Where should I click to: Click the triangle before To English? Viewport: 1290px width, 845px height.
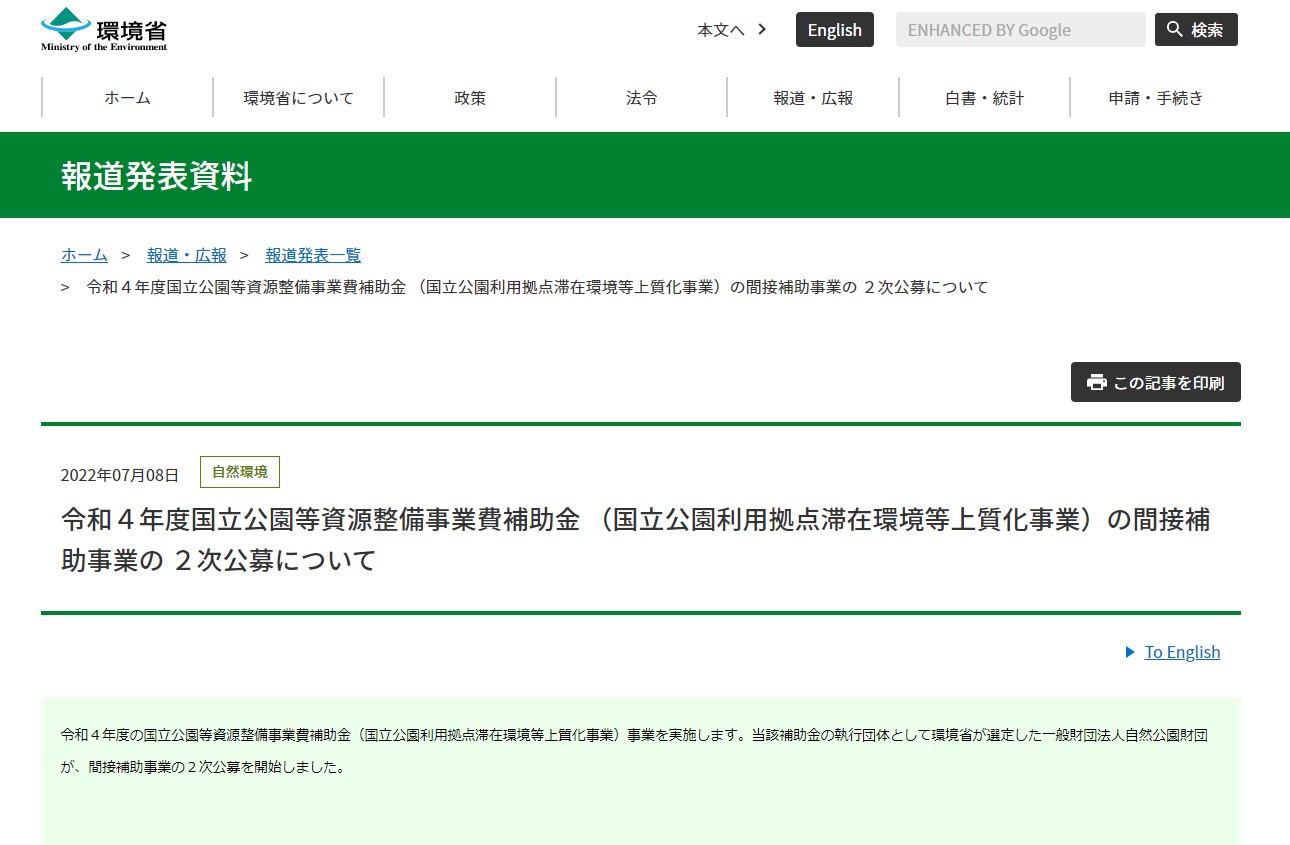pyautogui.click(x=1129, y=652)
